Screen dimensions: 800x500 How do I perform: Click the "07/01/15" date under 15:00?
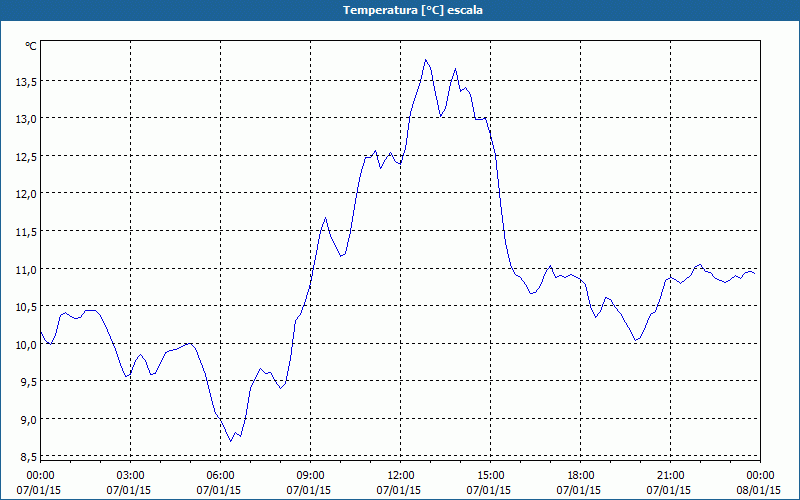pyautogui.click(x=489, y=490)
